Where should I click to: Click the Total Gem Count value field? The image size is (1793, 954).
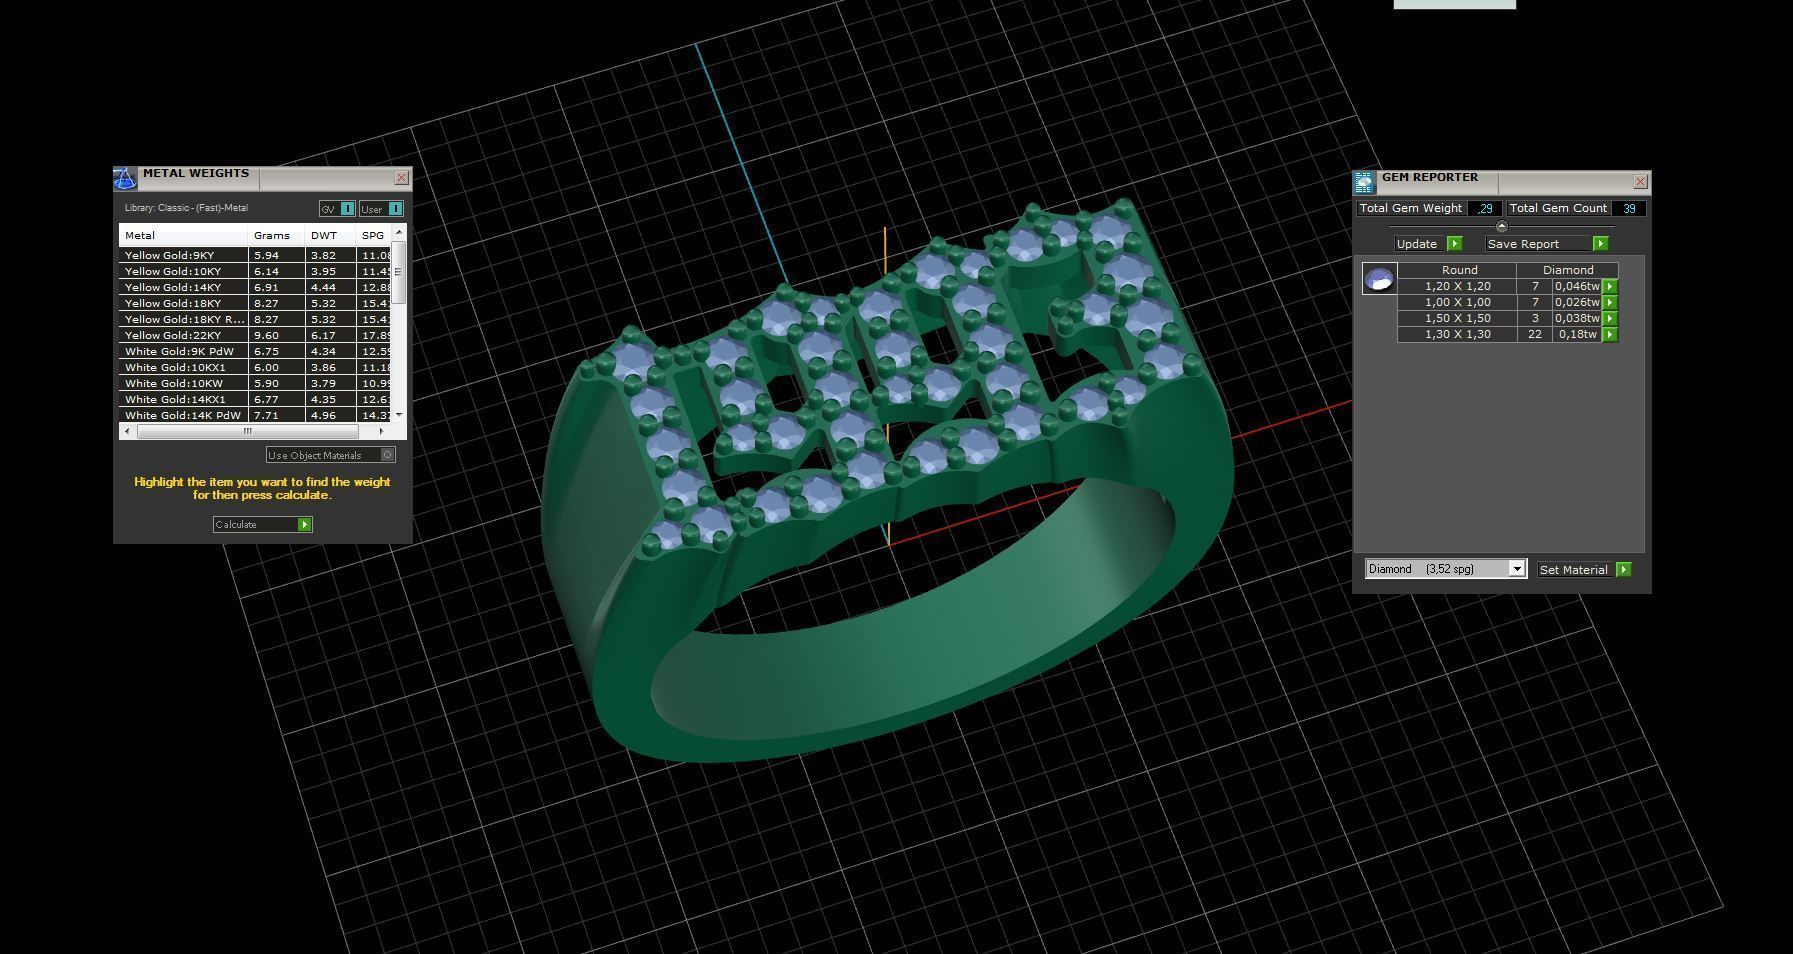[x=1629, y=209]
